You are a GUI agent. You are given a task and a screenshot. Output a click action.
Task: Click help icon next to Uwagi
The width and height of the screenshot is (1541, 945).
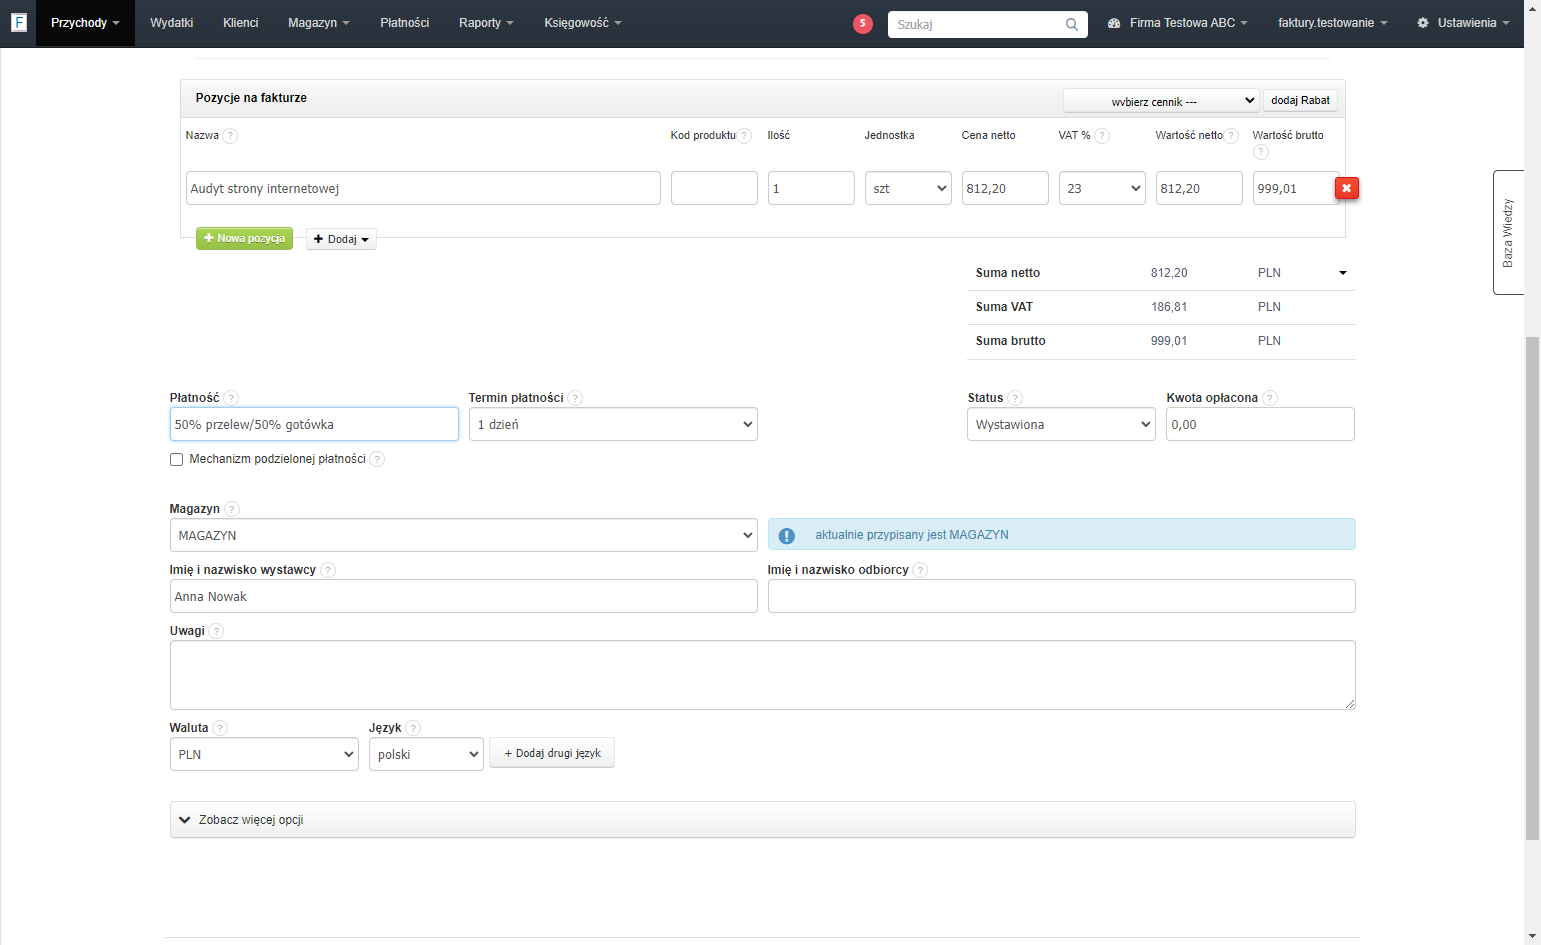[x=216, y=631]
